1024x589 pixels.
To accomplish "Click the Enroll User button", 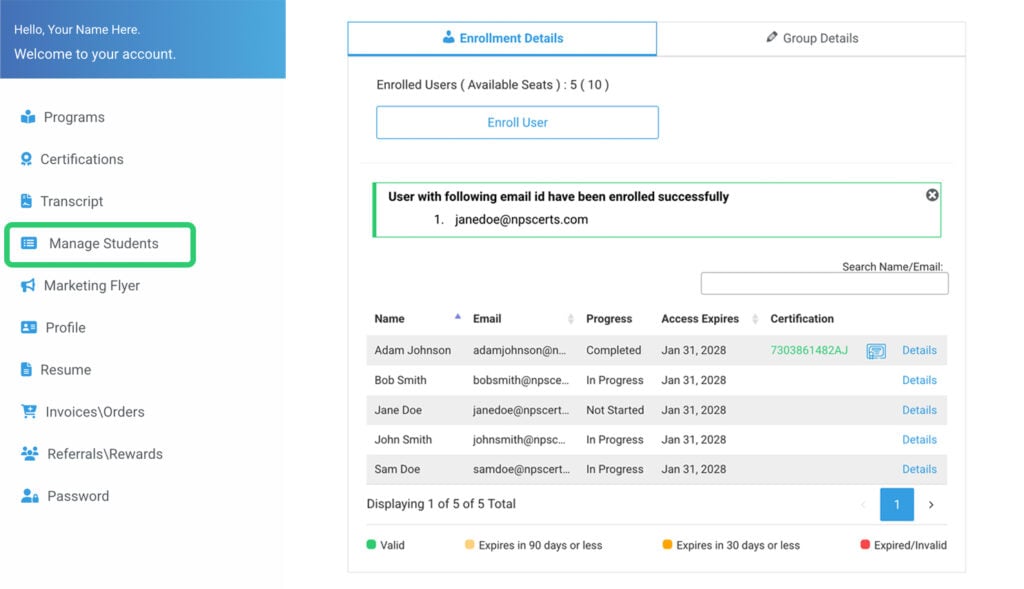I will click(517, 122).
